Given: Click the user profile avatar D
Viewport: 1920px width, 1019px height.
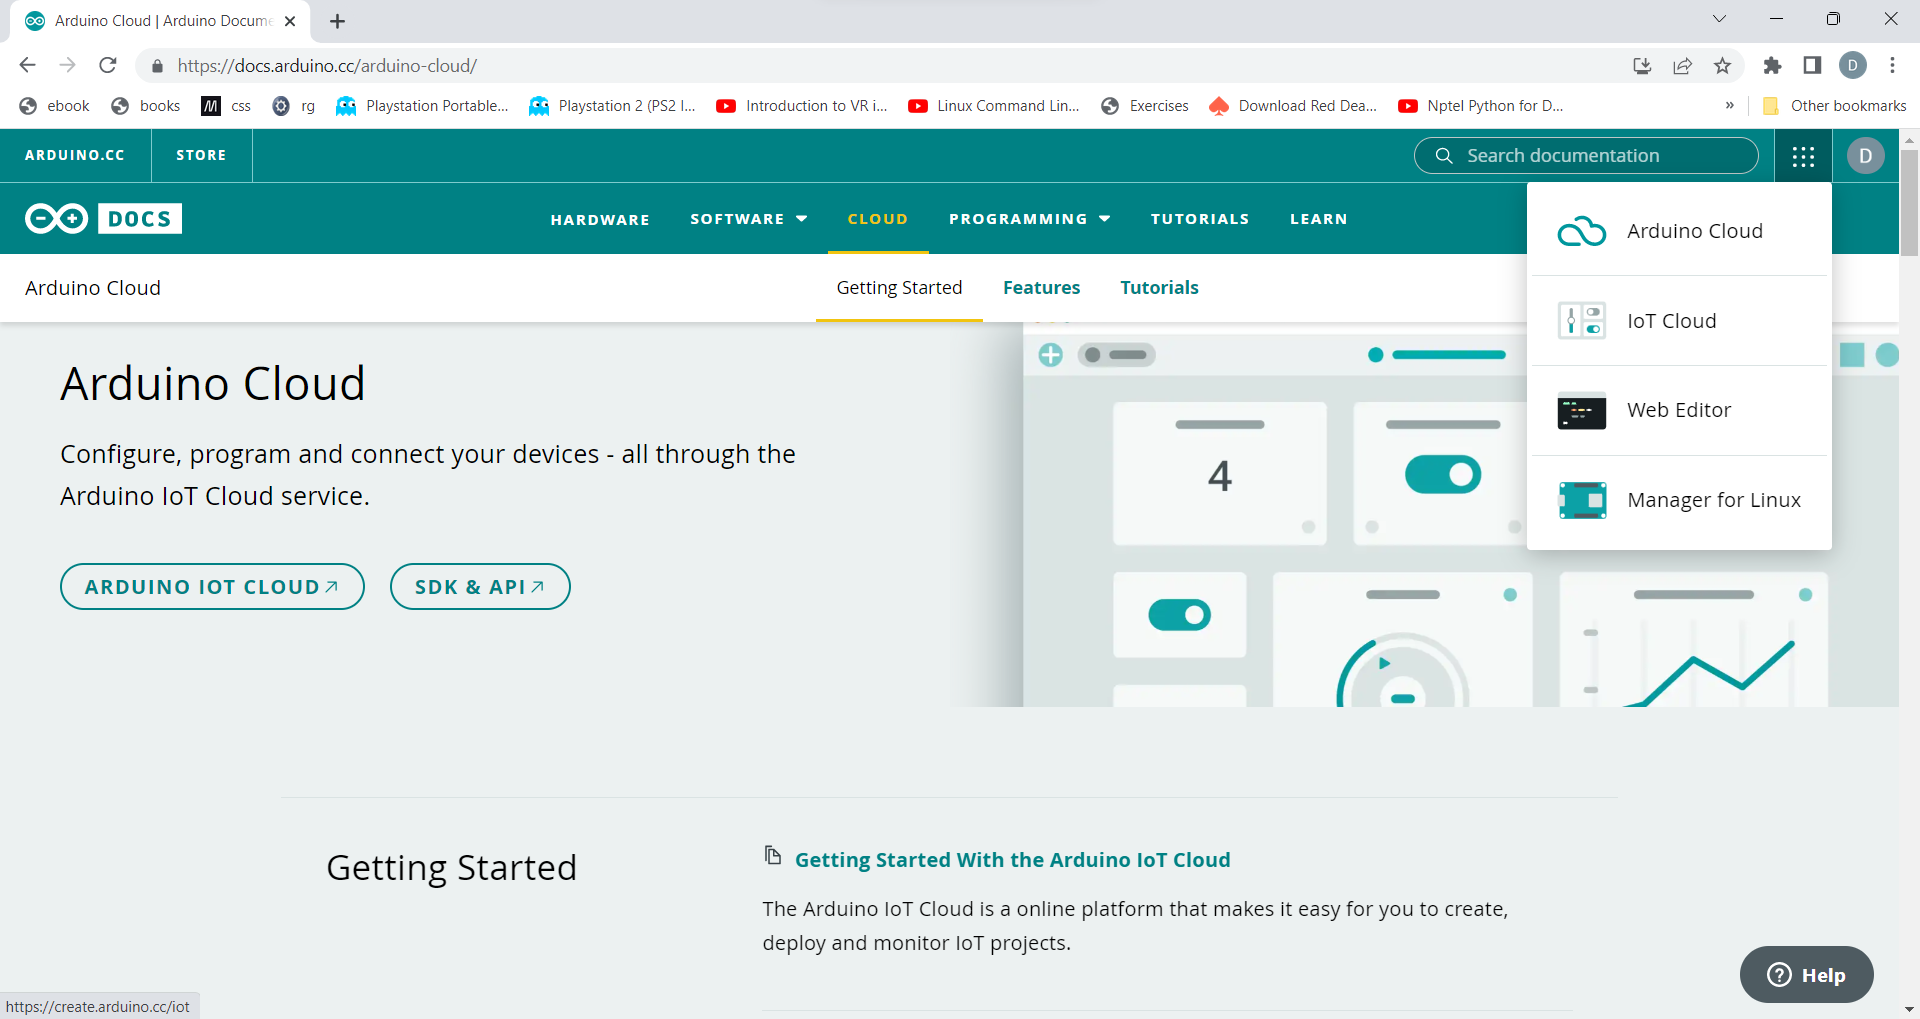Looking at the screenshot, I should [x=1865, y=156].
